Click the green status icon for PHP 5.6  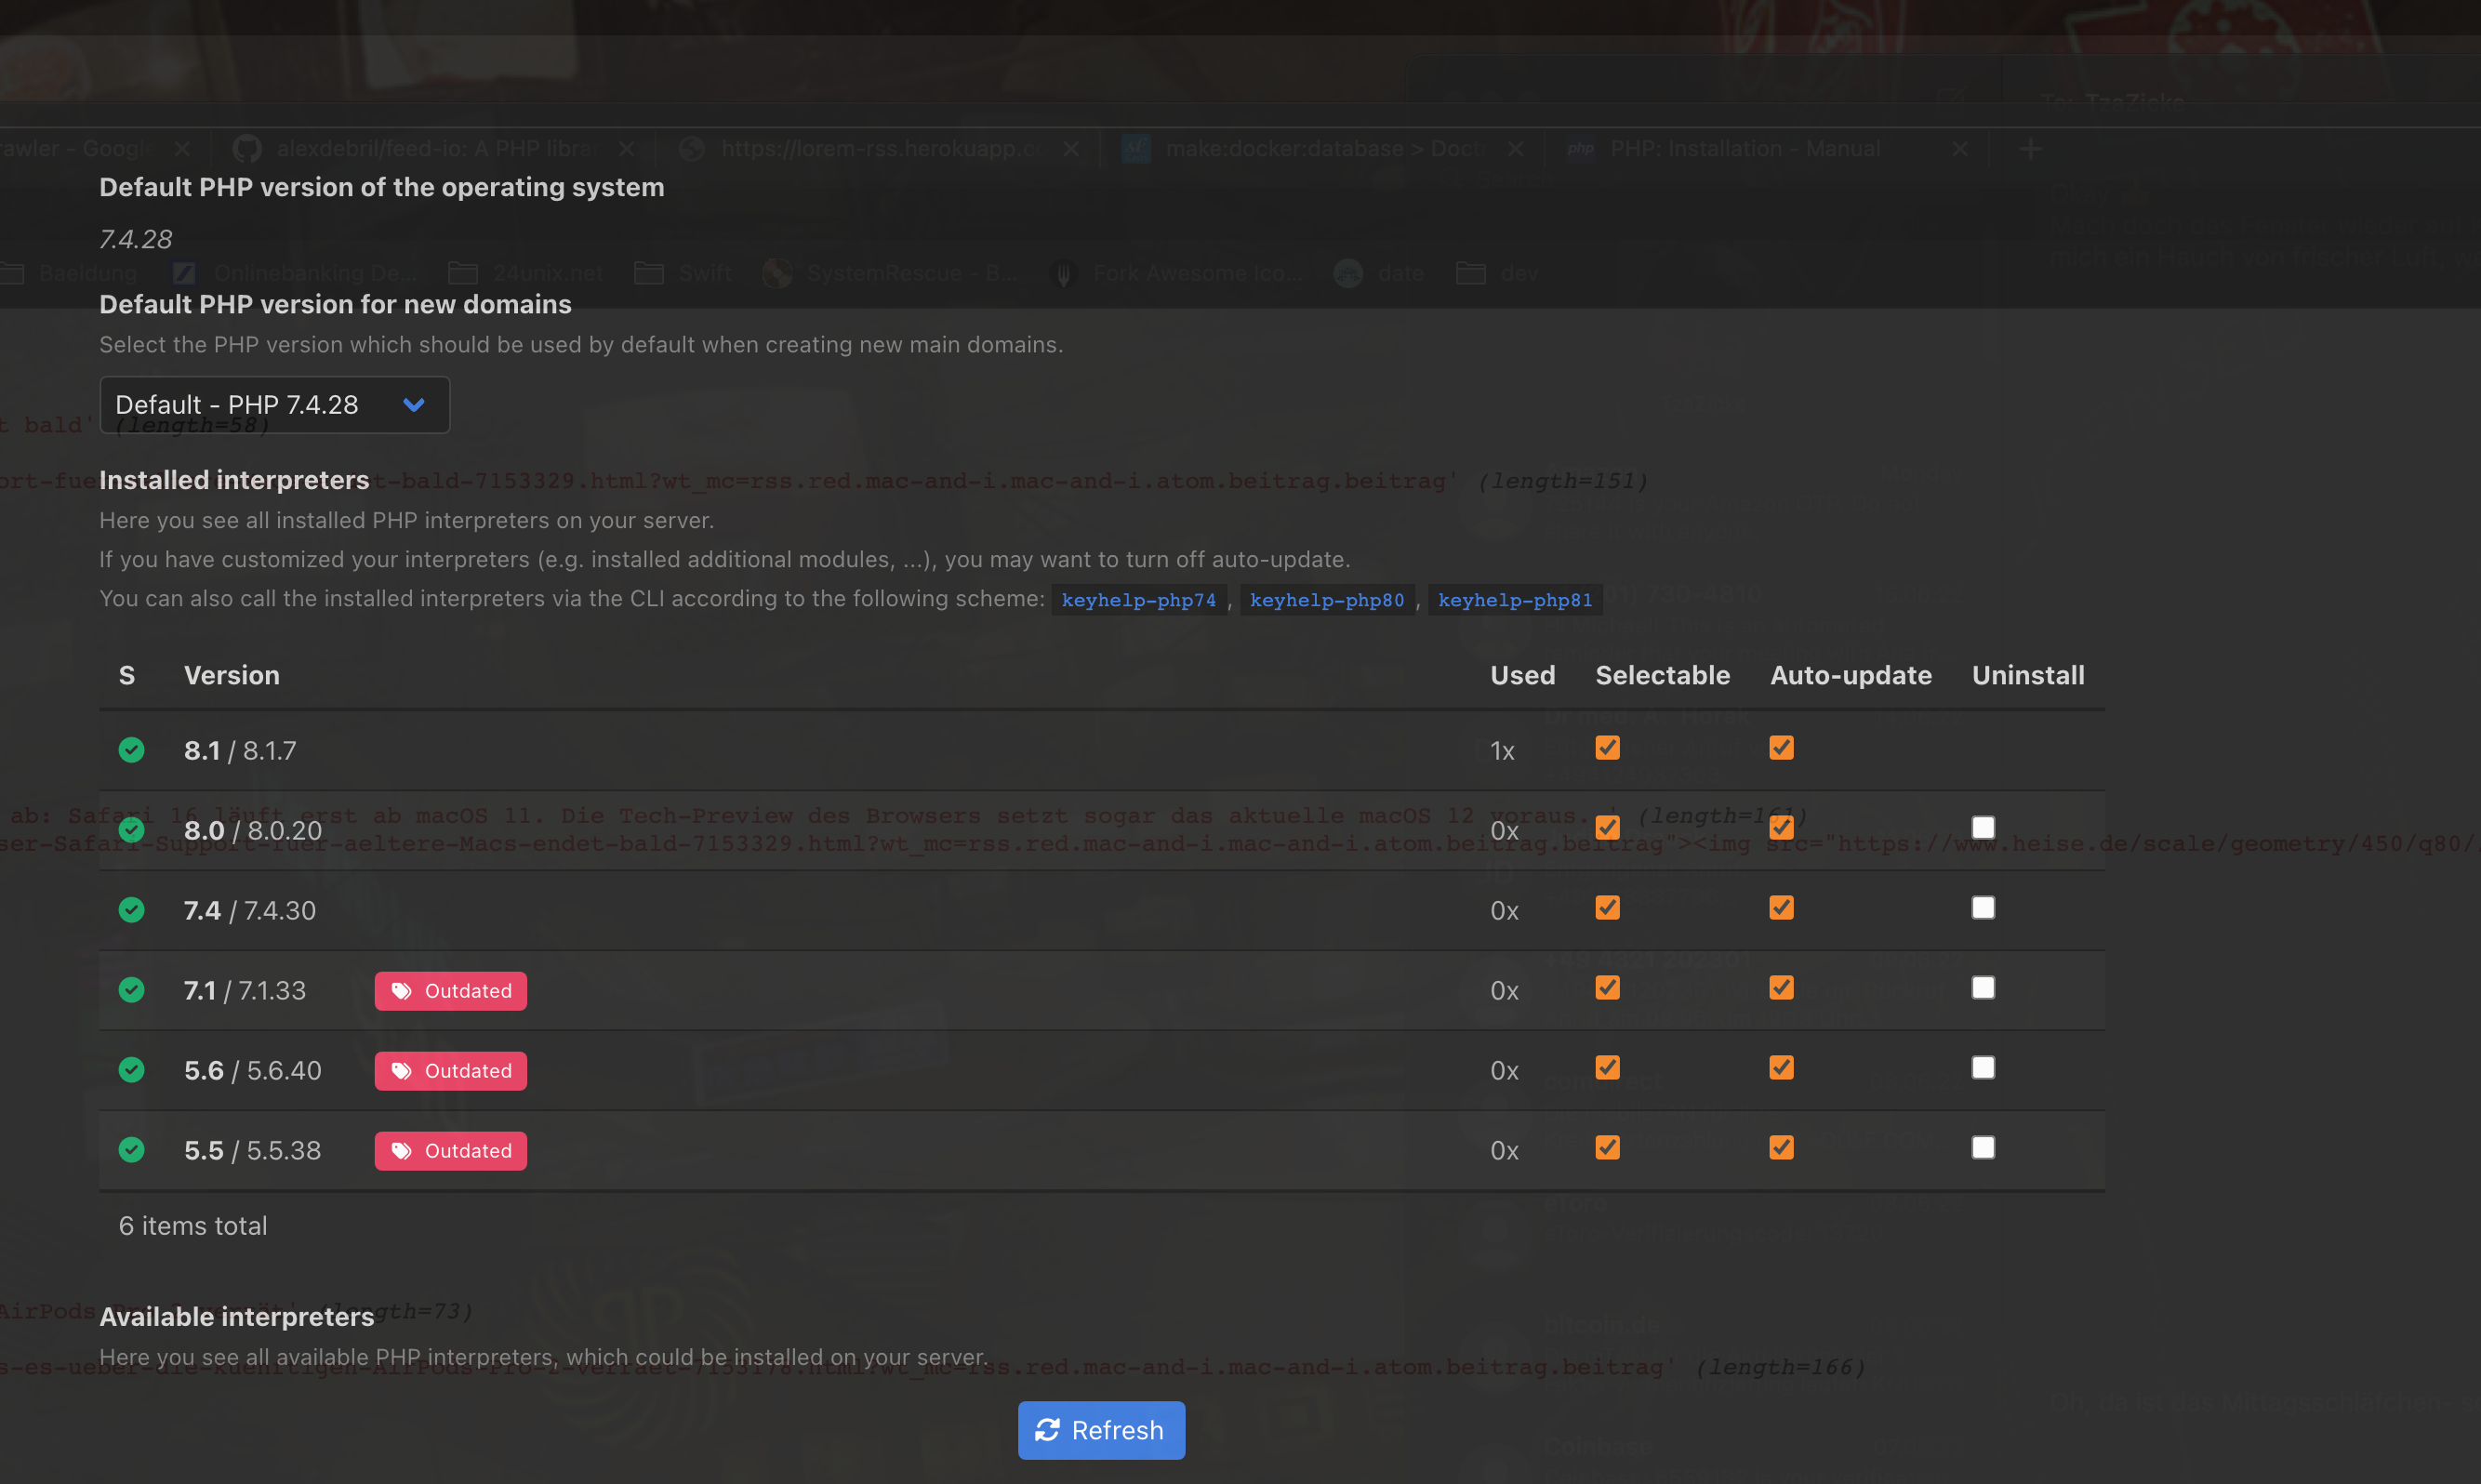(131, 1070)
